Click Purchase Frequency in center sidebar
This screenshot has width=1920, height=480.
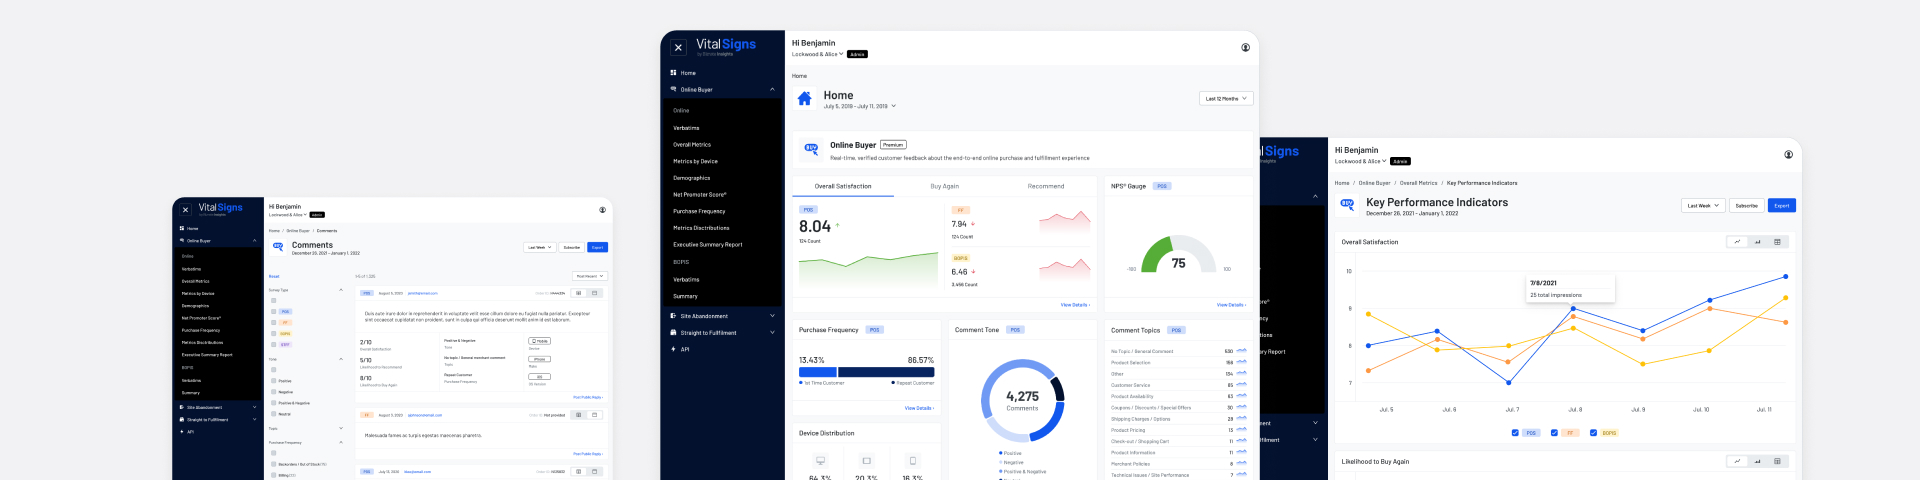[699, 211]
